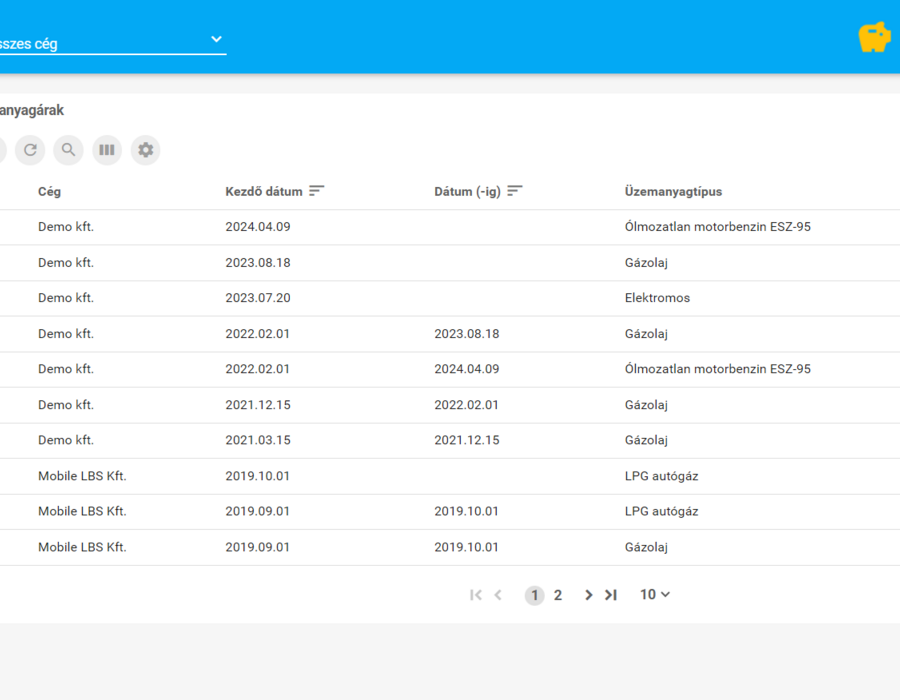
Task: Select the Elektromos fuel type cell
Action: (x=657, y=298)
